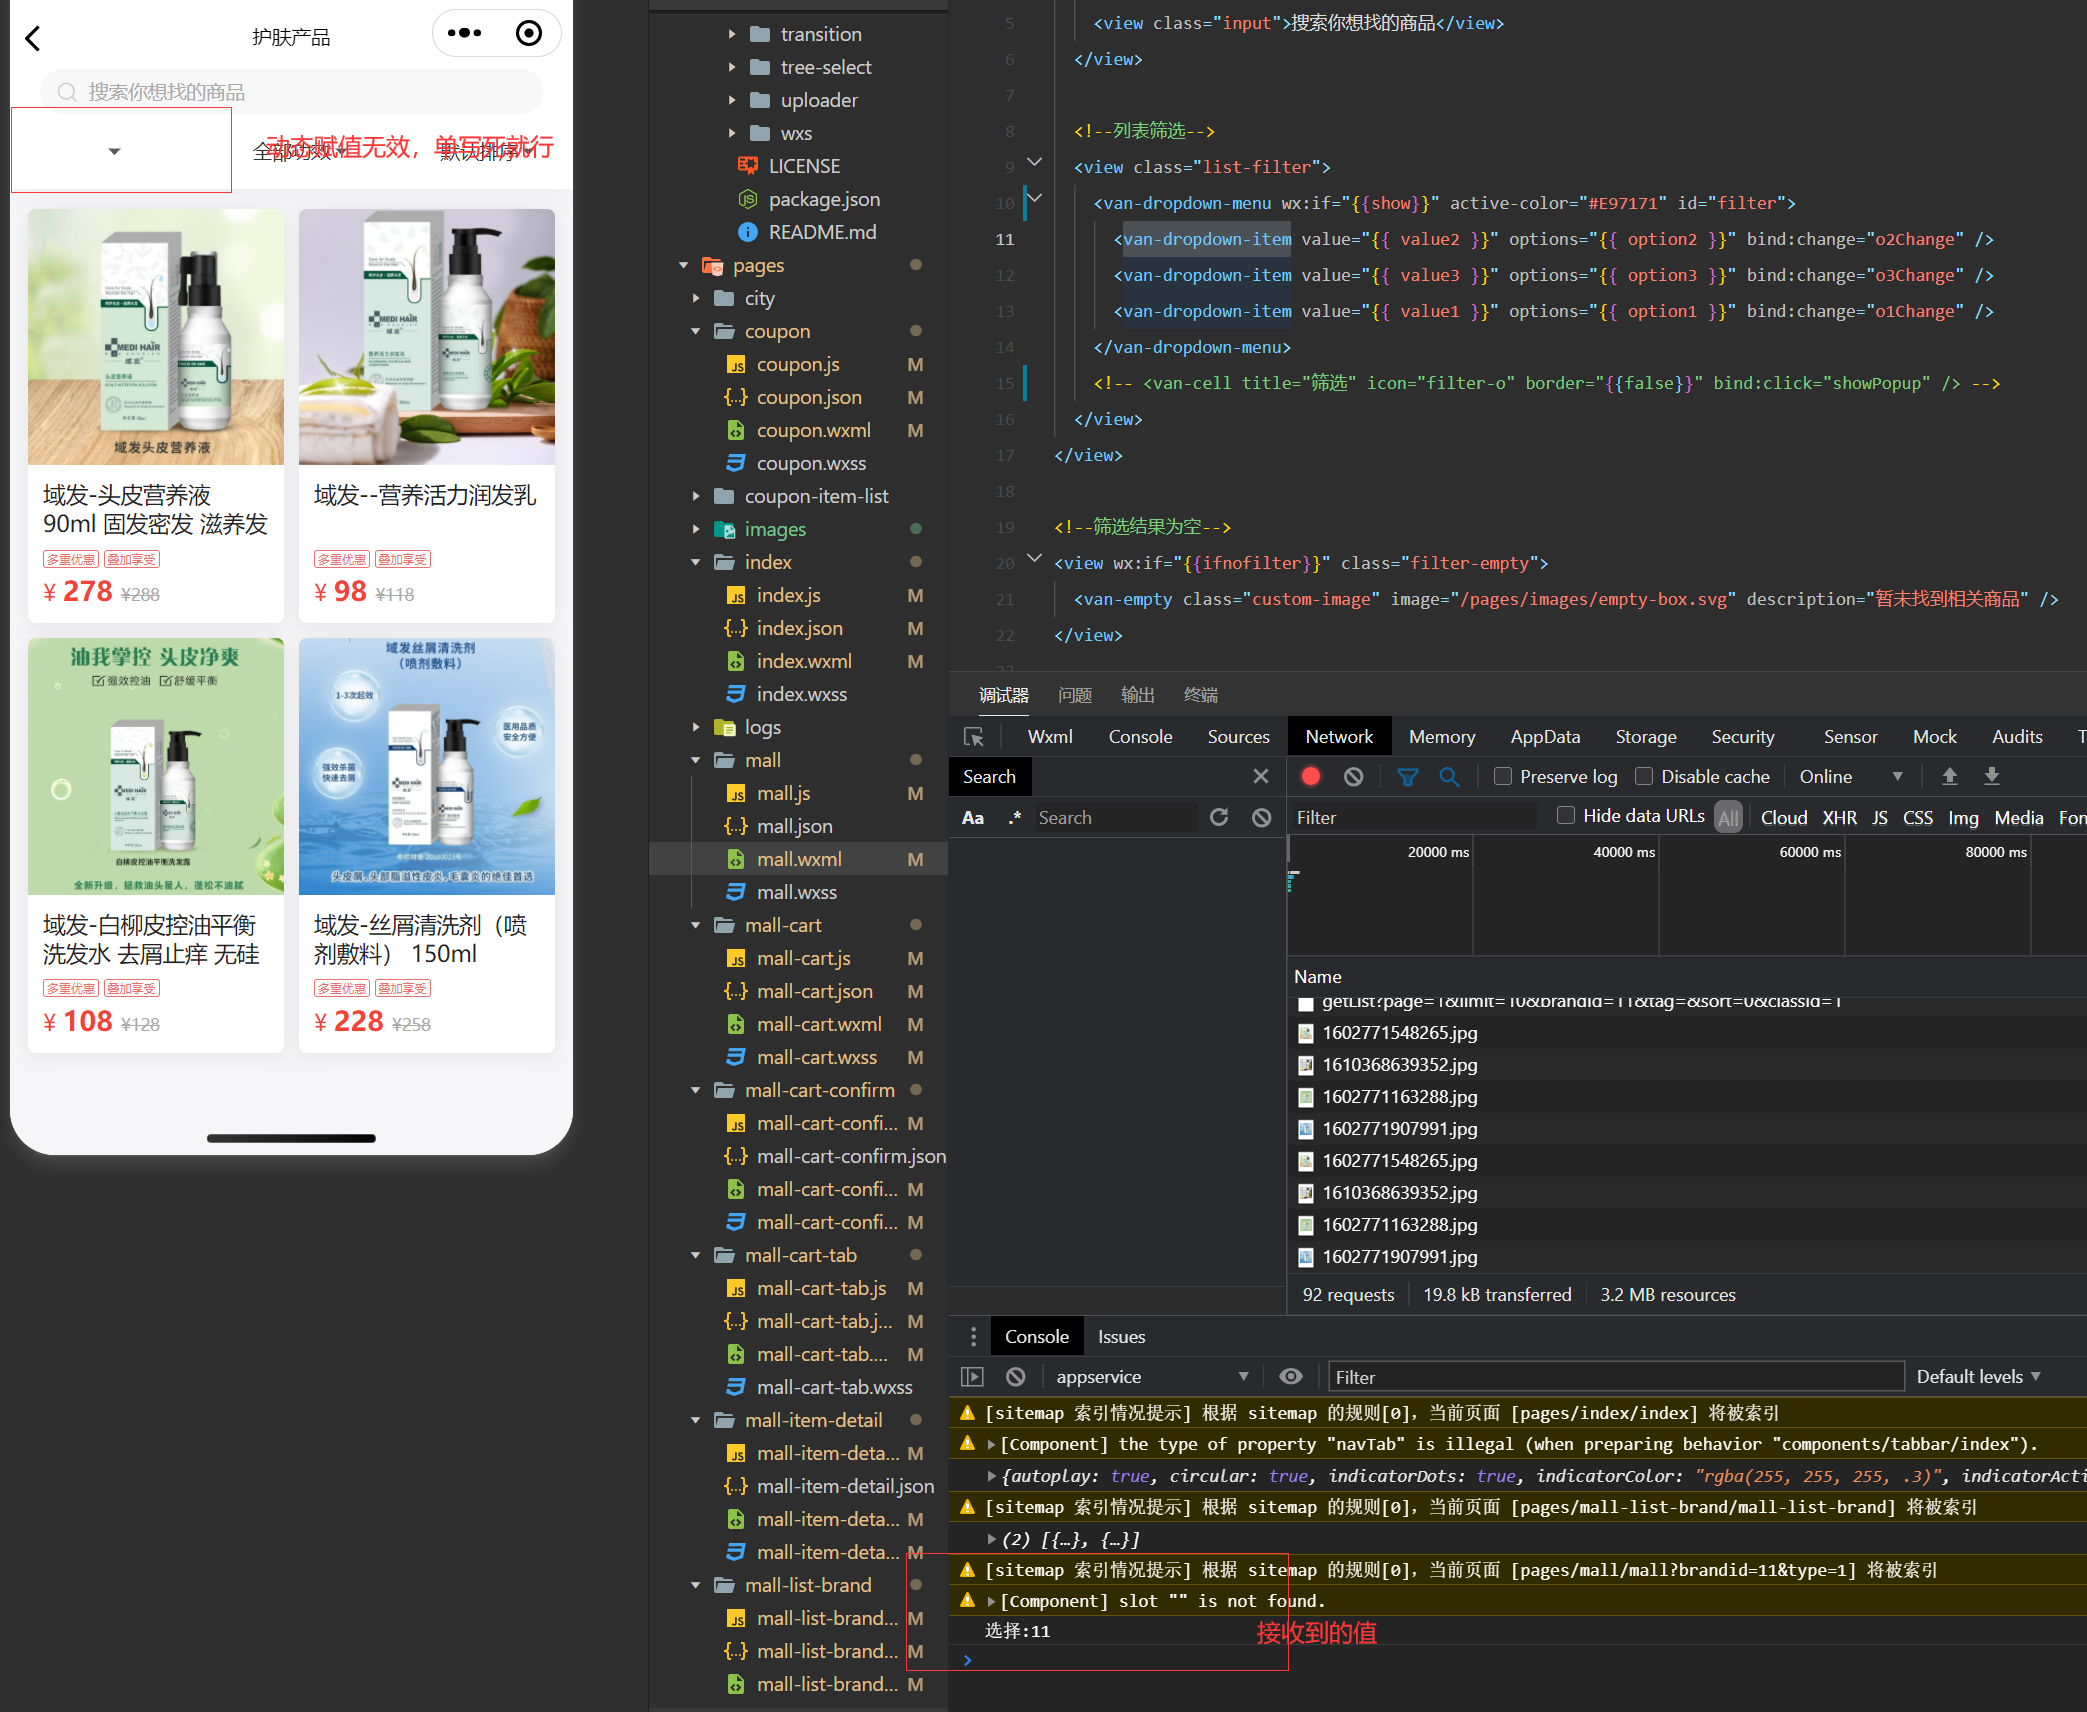Image resolution: width=2087 pixels, height=1712 pixels.
Task: Clear the network log with the block icon
Action: [x=1353, y=777]
